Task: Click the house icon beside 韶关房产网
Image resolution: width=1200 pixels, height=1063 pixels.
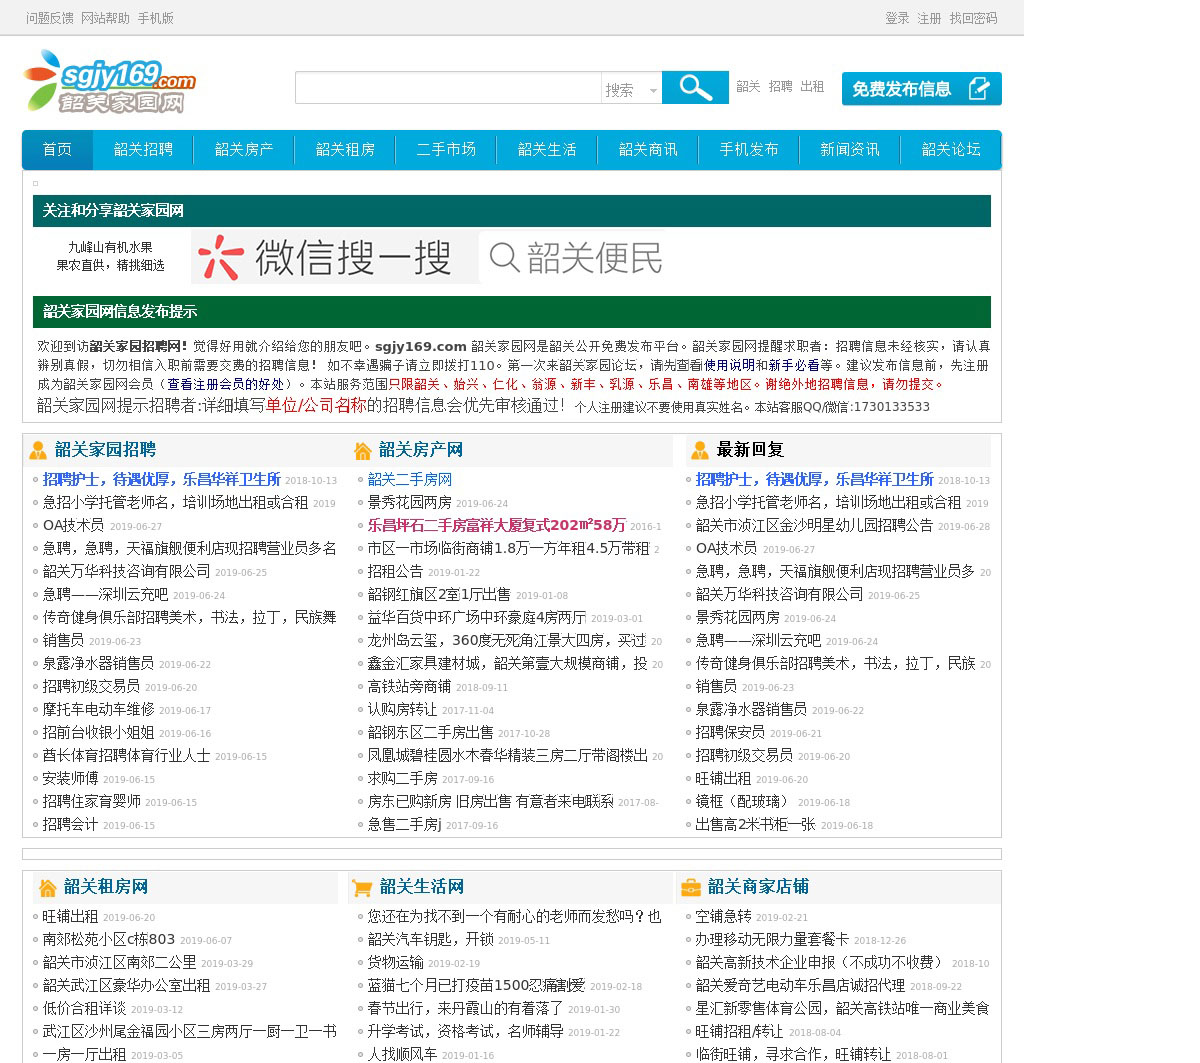Action: [363, 451]
